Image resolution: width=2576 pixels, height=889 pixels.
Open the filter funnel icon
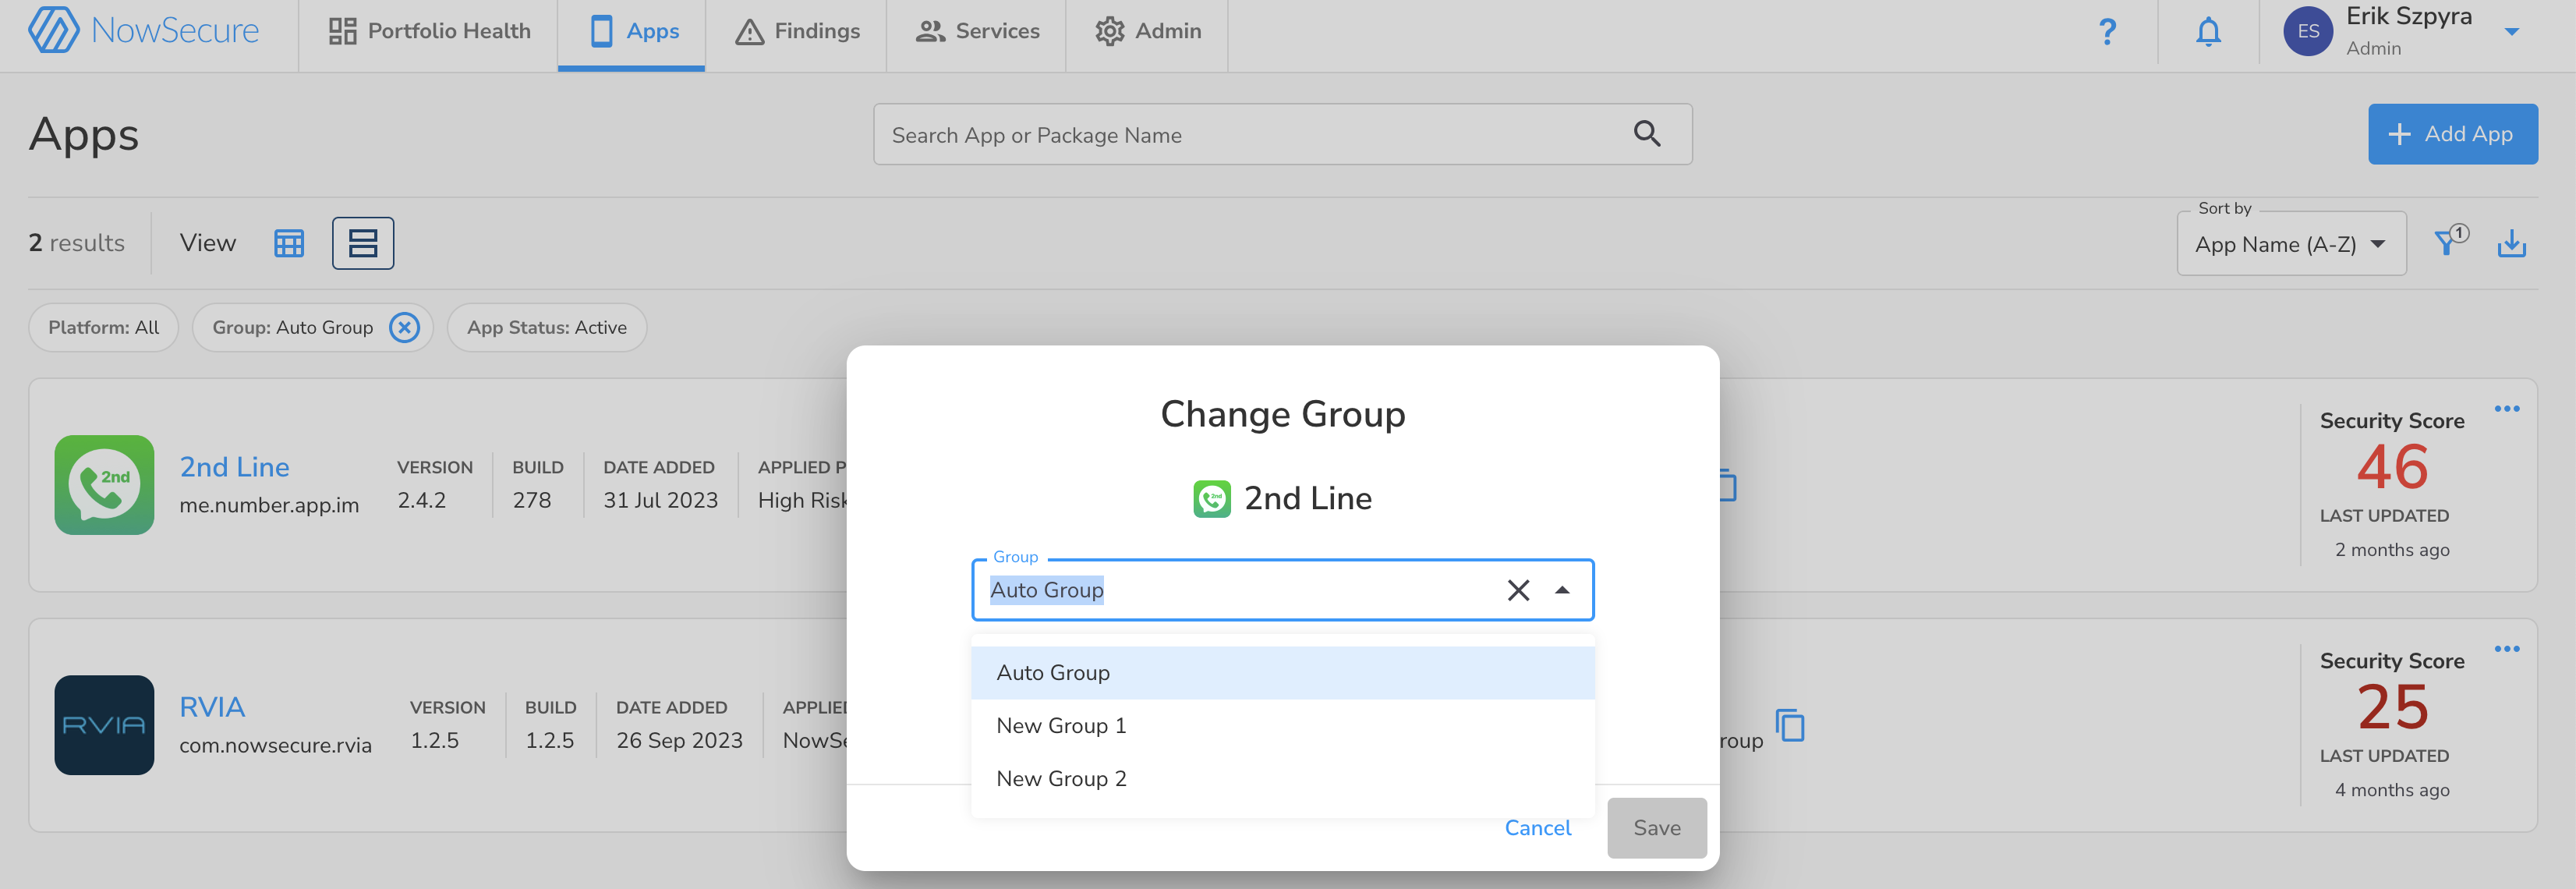(2449, 241)
